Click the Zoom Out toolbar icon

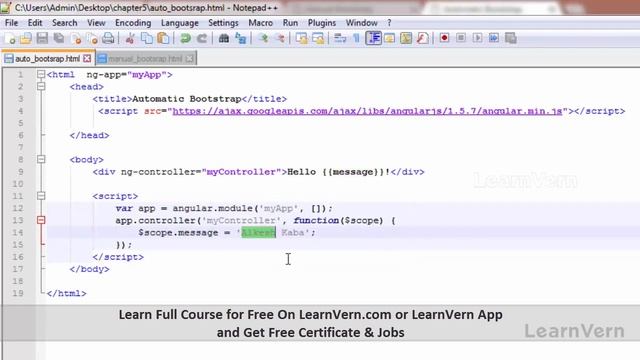280,38
